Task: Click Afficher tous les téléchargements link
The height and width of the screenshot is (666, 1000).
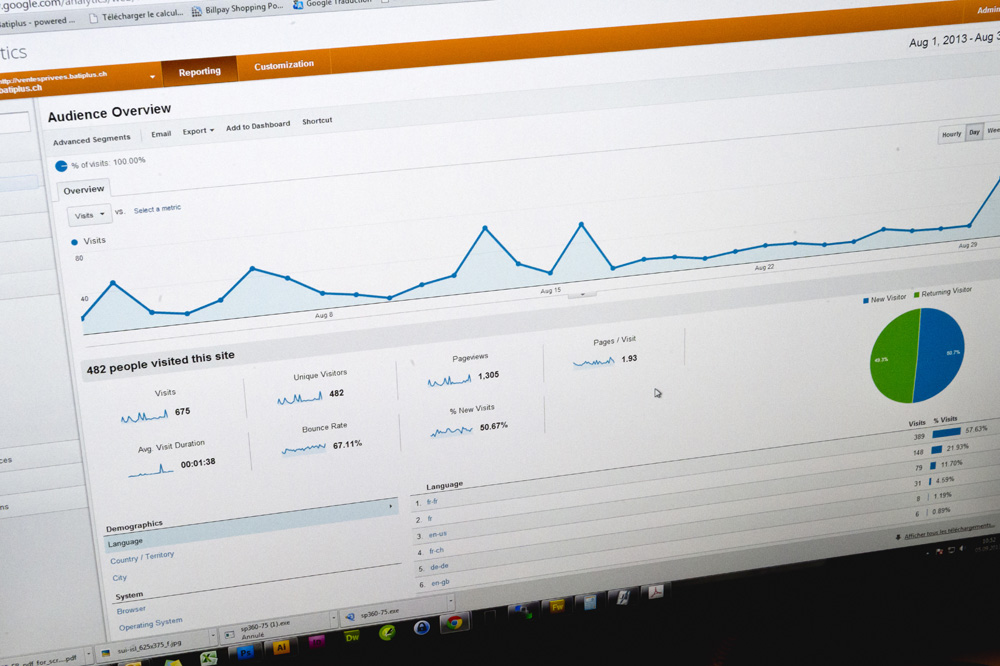Action: click(x=948, y=530)
